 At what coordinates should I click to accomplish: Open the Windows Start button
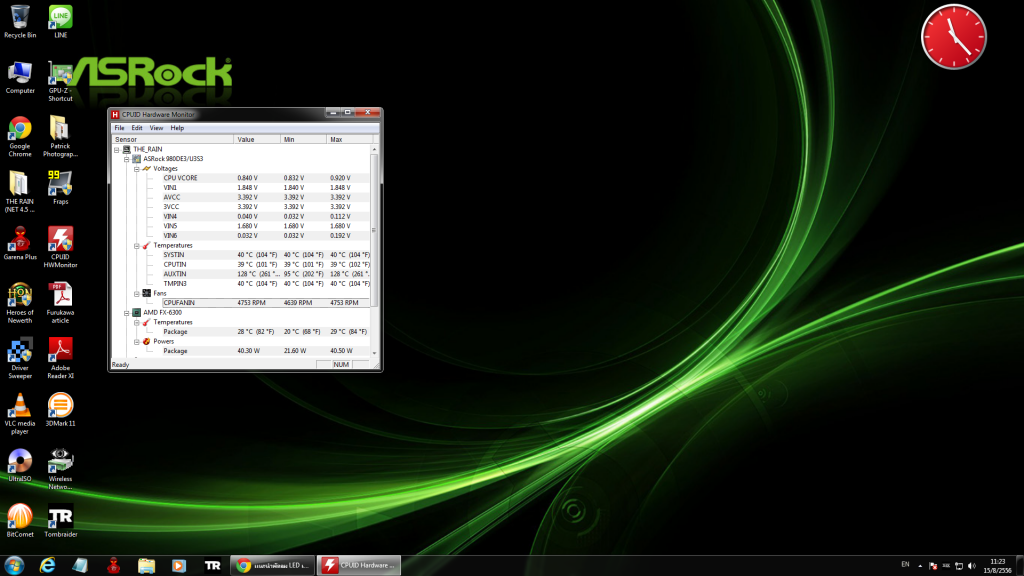pos(14,566)
